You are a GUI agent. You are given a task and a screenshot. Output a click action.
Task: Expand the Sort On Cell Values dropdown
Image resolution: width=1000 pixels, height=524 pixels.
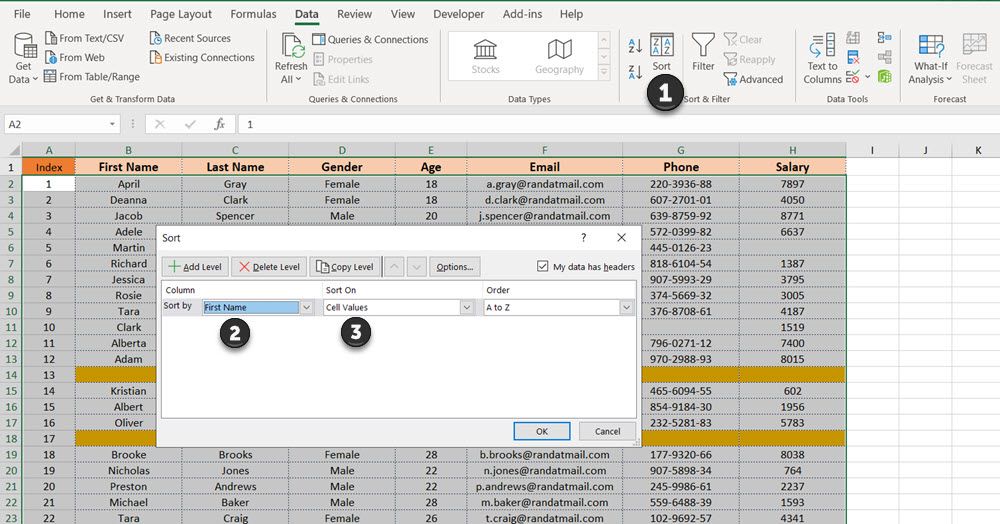[x=466, y=308]
